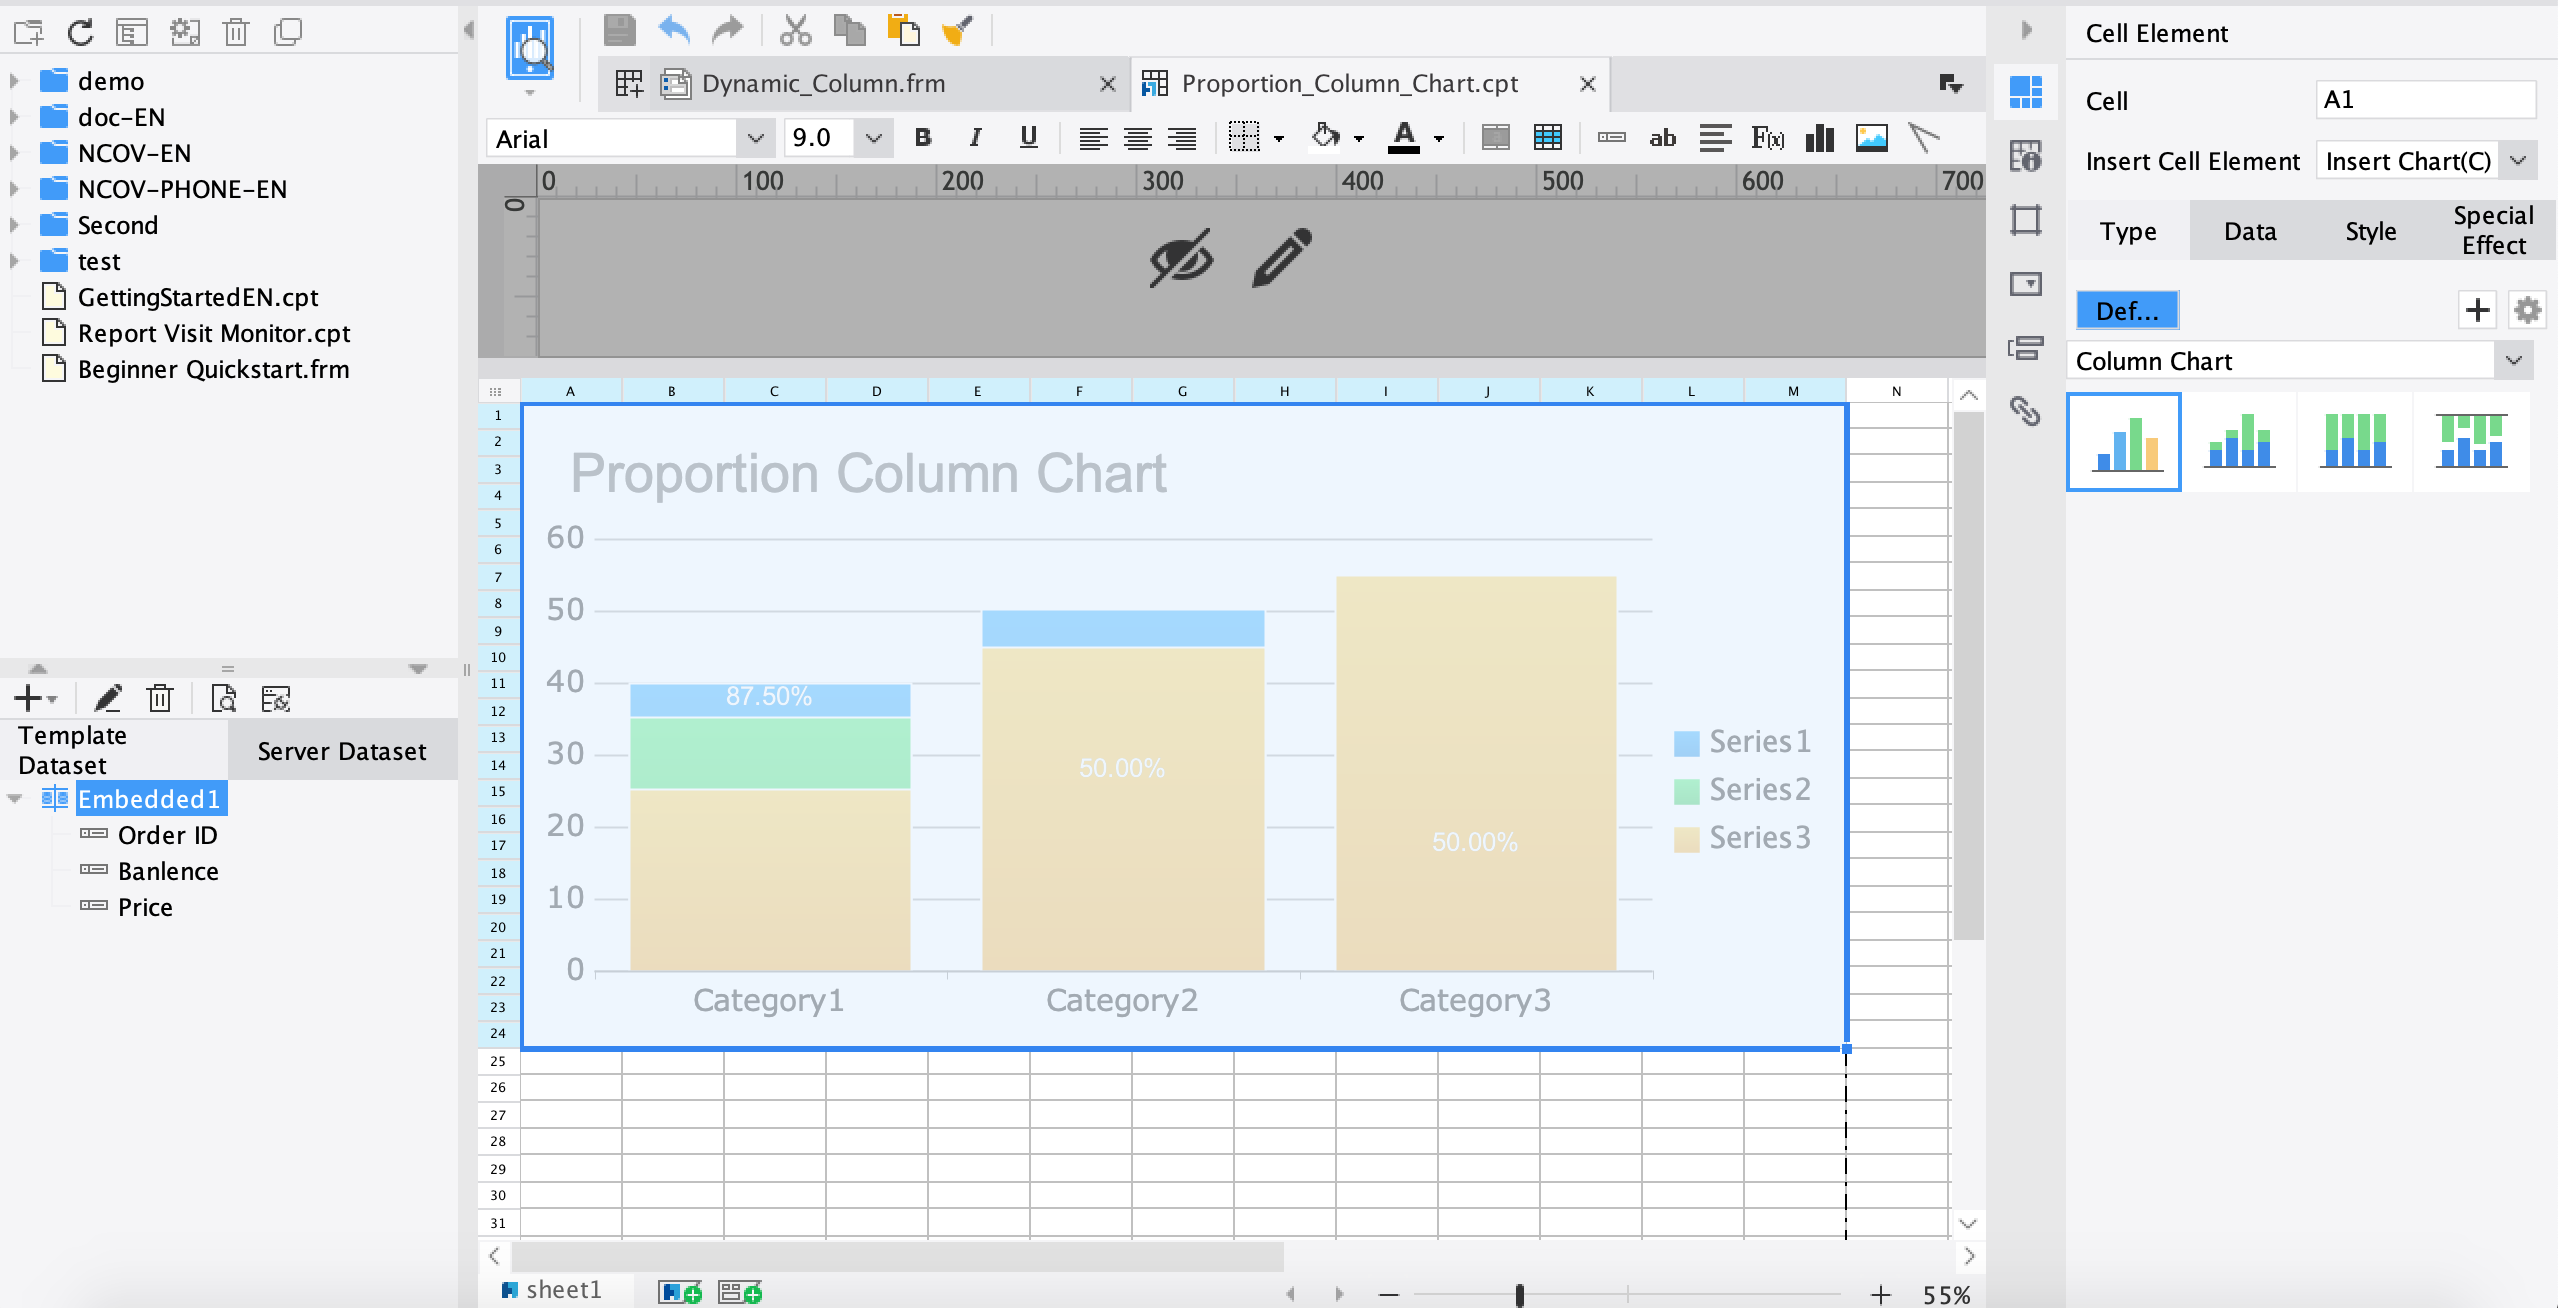The image size is (2558, 1308).
Task: Insert a chart using the toolbar icon
Action: [1818, 137]
